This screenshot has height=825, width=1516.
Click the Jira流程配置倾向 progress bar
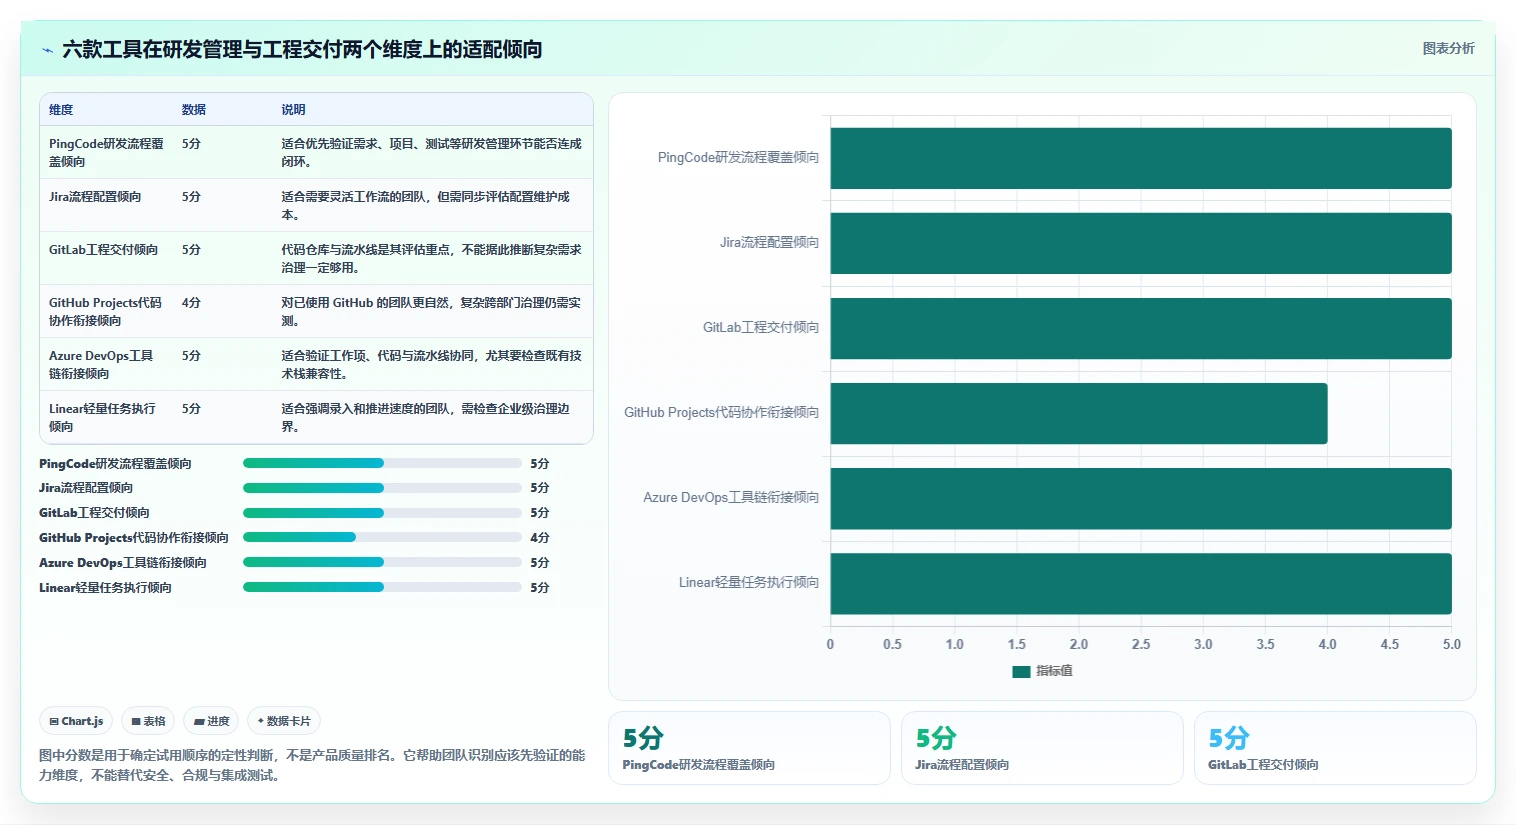[382, 488]
